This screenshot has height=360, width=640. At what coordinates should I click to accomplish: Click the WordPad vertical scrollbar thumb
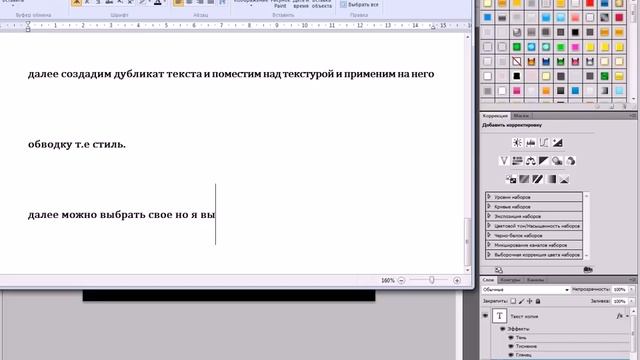(x=468, y=242)
